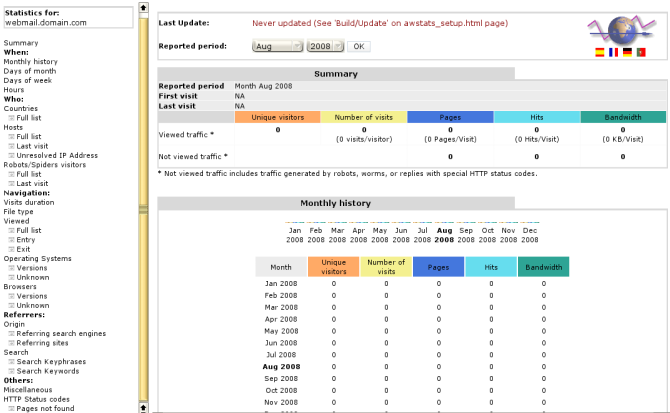670x413 pixels.
Task: Click the small icon beside Exit
Action: click(x=12, y=249)
